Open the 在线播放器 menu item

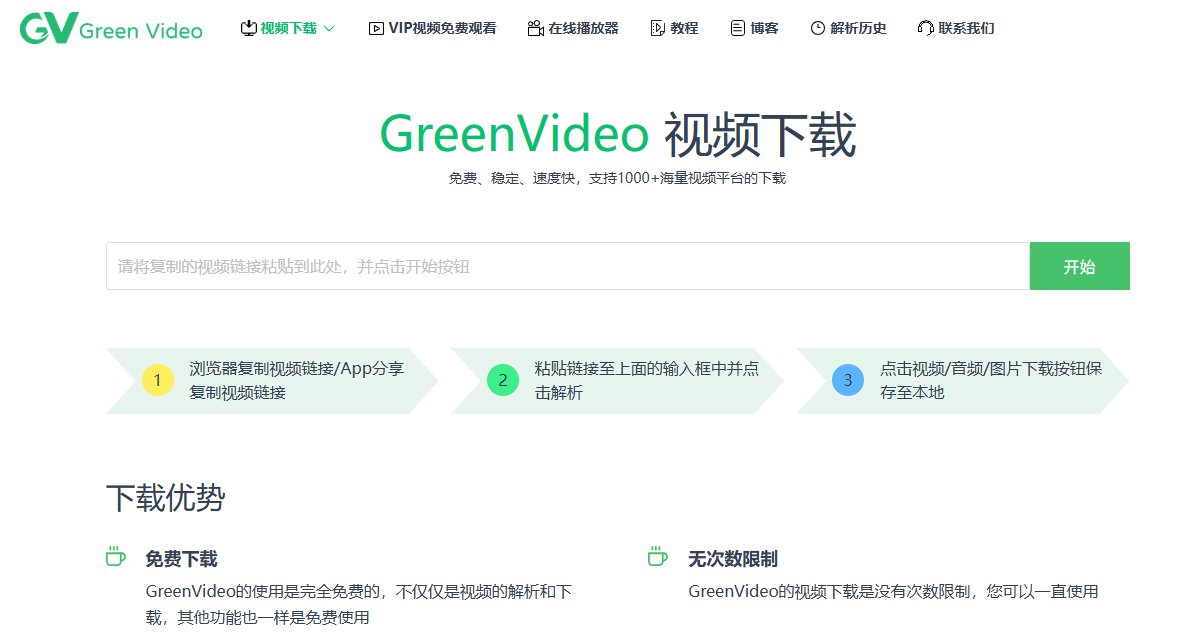click(583, 29)
